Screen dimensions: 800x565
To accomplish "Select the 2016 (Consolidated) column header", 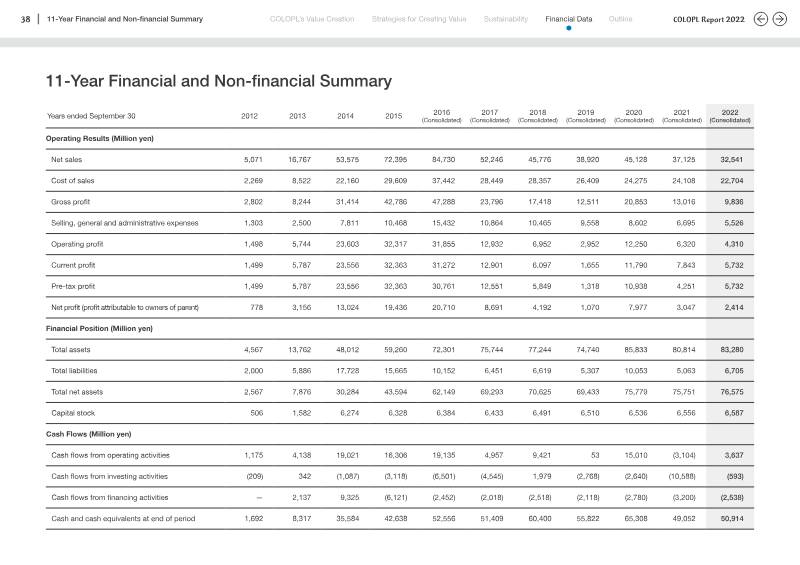I will tap(441, 116).
